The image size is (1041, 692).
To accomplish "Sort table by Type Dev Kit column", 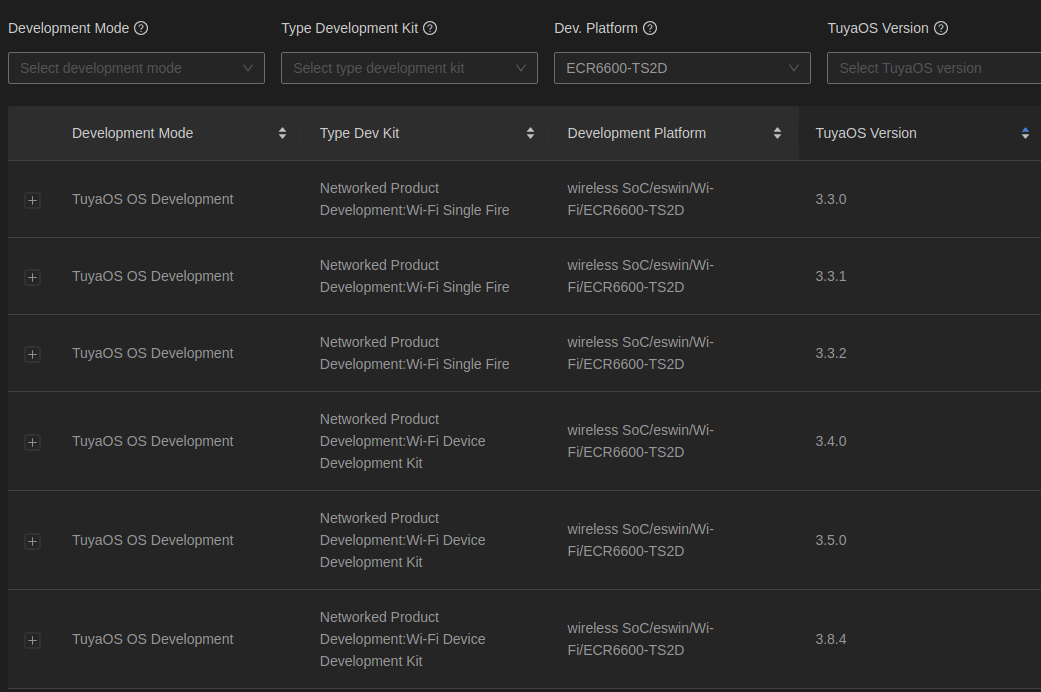I will [x=530, y=133].
